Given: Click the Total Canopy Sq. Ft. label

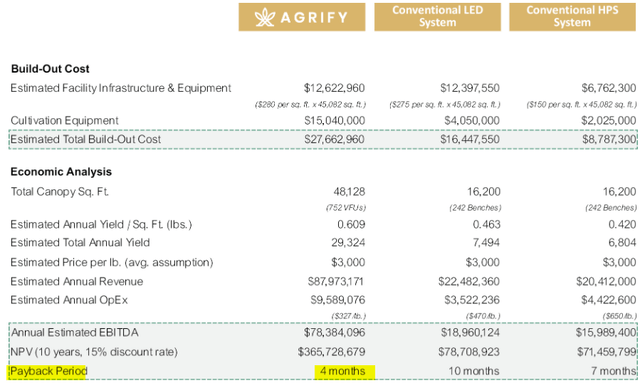Looking at the screenshot, I should click(x=60, y=192).
